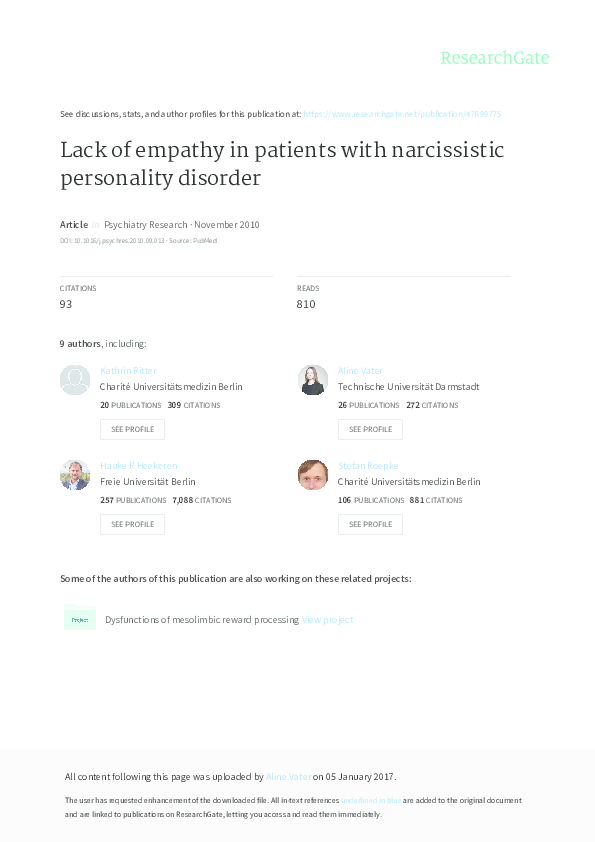Click the DOI source link

[x=110, y=239]
